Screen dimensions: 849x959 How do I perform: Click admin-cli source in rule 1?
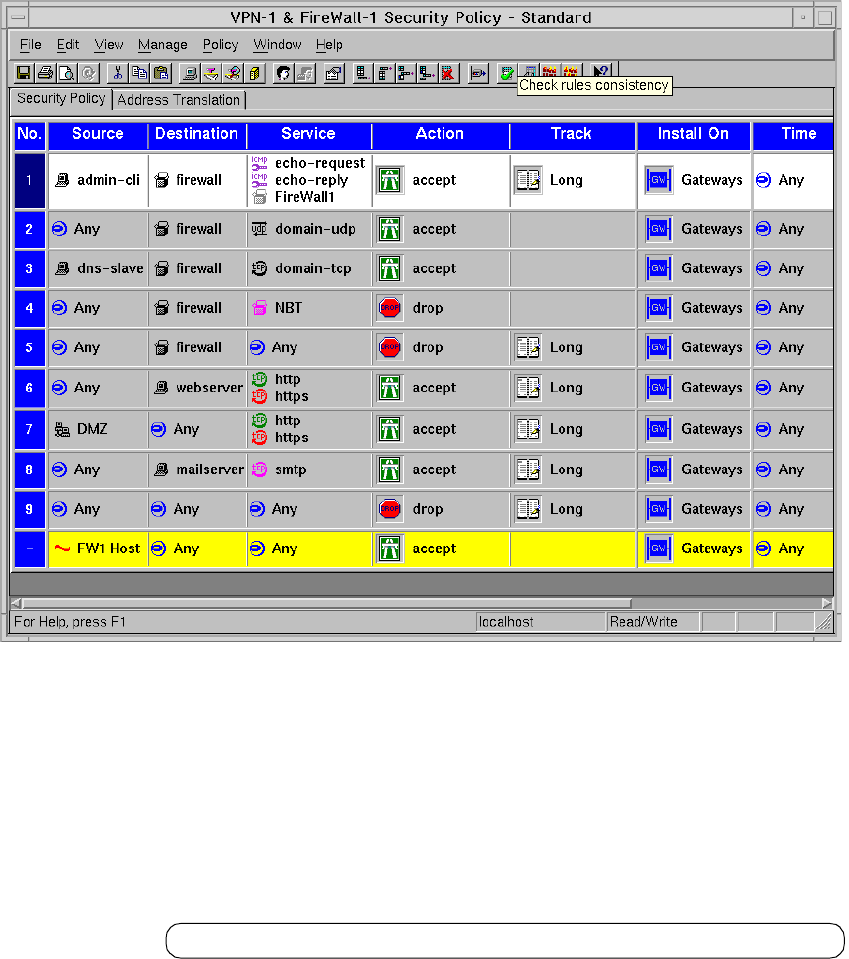(x=97, y=180)
